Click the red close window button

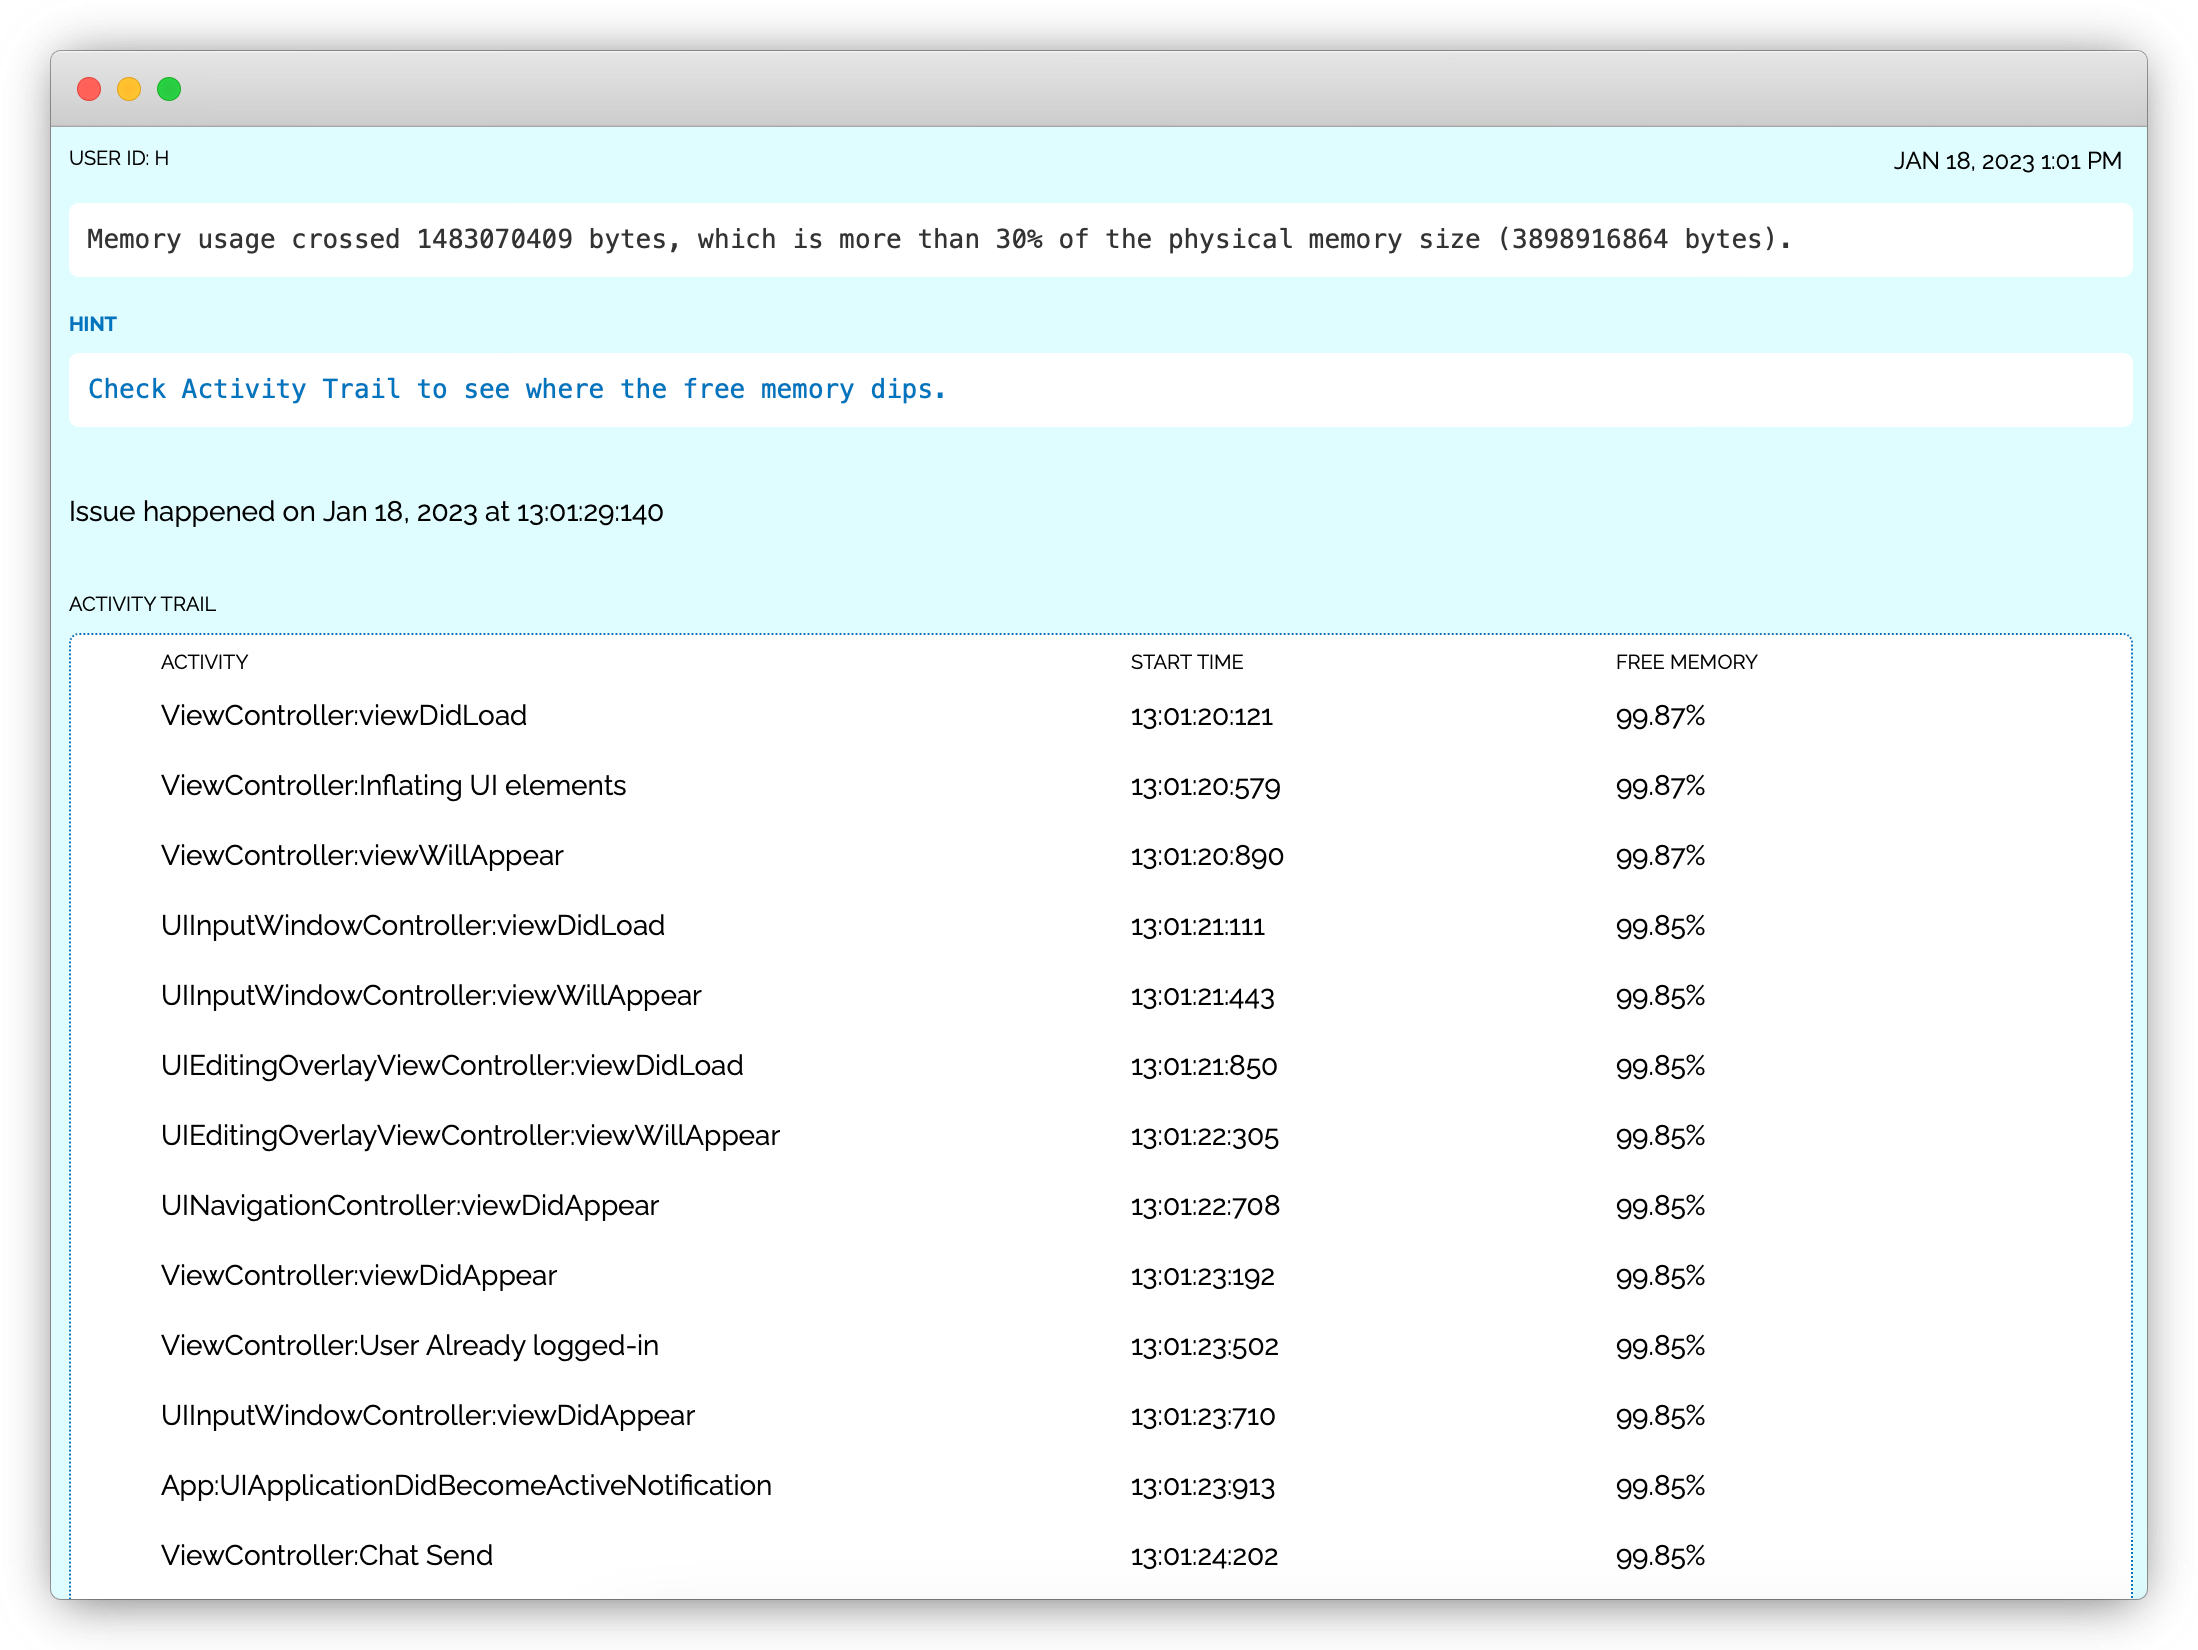[x=89, y=90]
